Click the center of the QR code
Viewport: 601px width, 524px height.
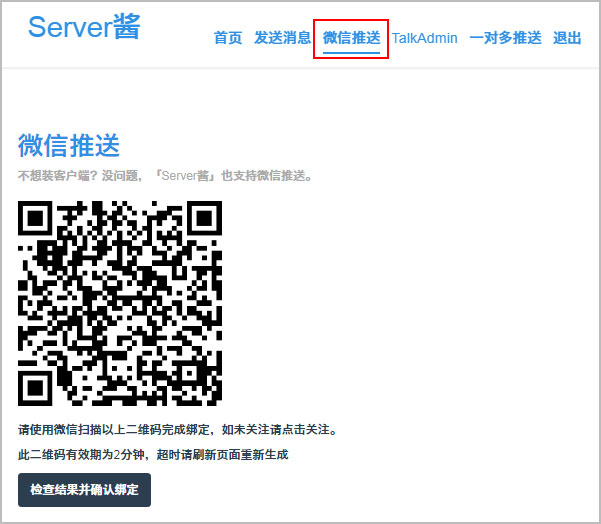pyautogui.click(x=120, y=304)
